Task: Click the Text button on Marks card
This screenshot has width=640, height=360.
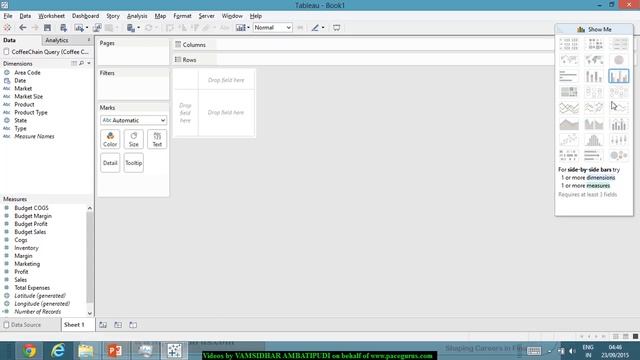Action: [157, 139]
